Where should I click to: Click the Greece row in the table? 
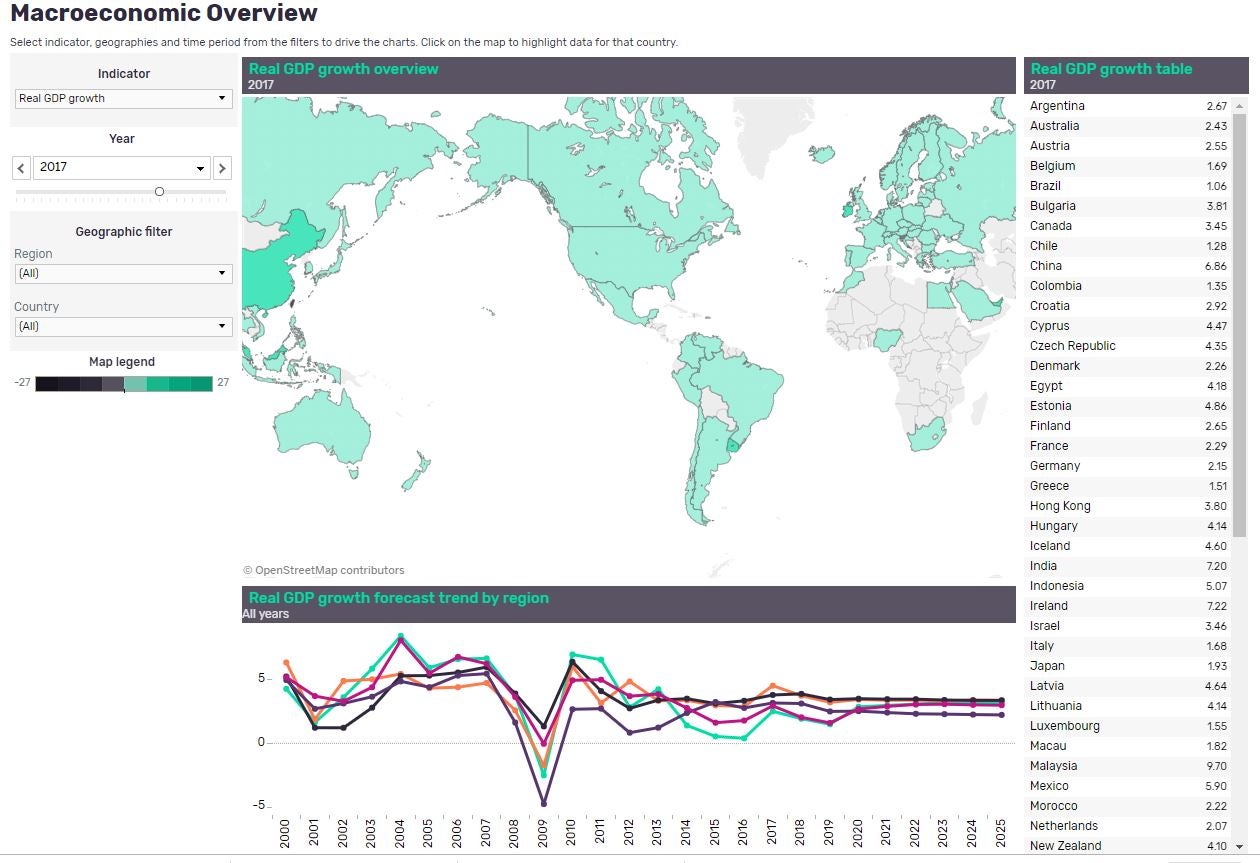click(x=1128, y=486)
